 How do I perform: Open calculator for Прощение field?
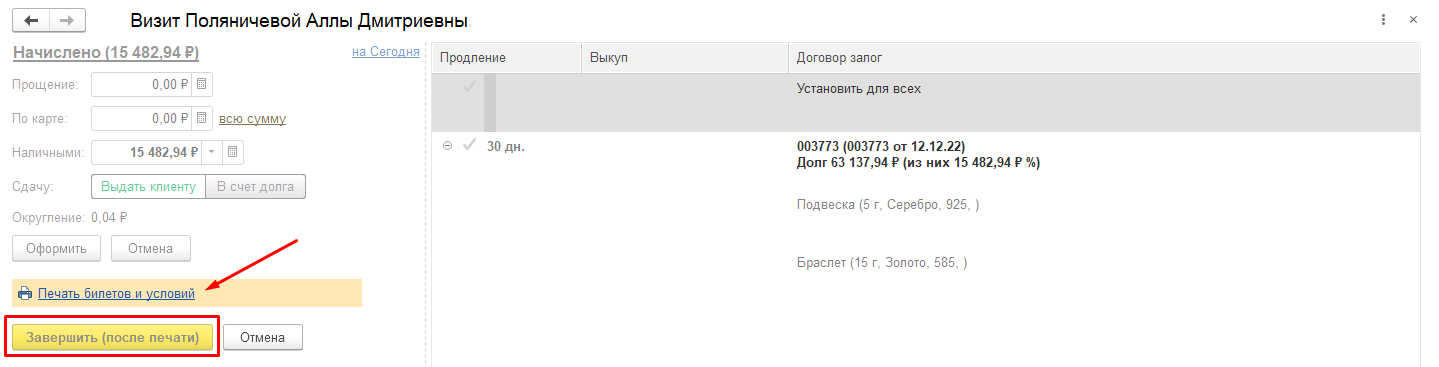(x=202, y=85)
